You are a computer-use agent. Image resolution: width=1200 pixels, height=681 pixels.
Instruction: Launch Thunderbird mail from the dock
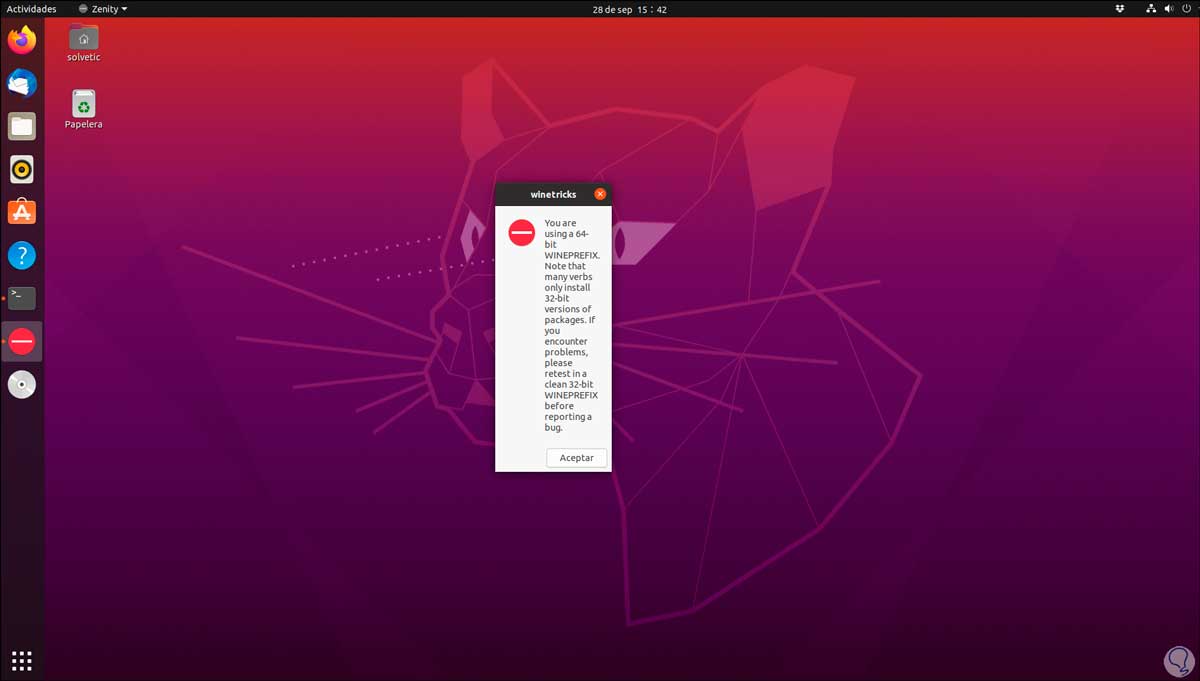coord(22,83)
